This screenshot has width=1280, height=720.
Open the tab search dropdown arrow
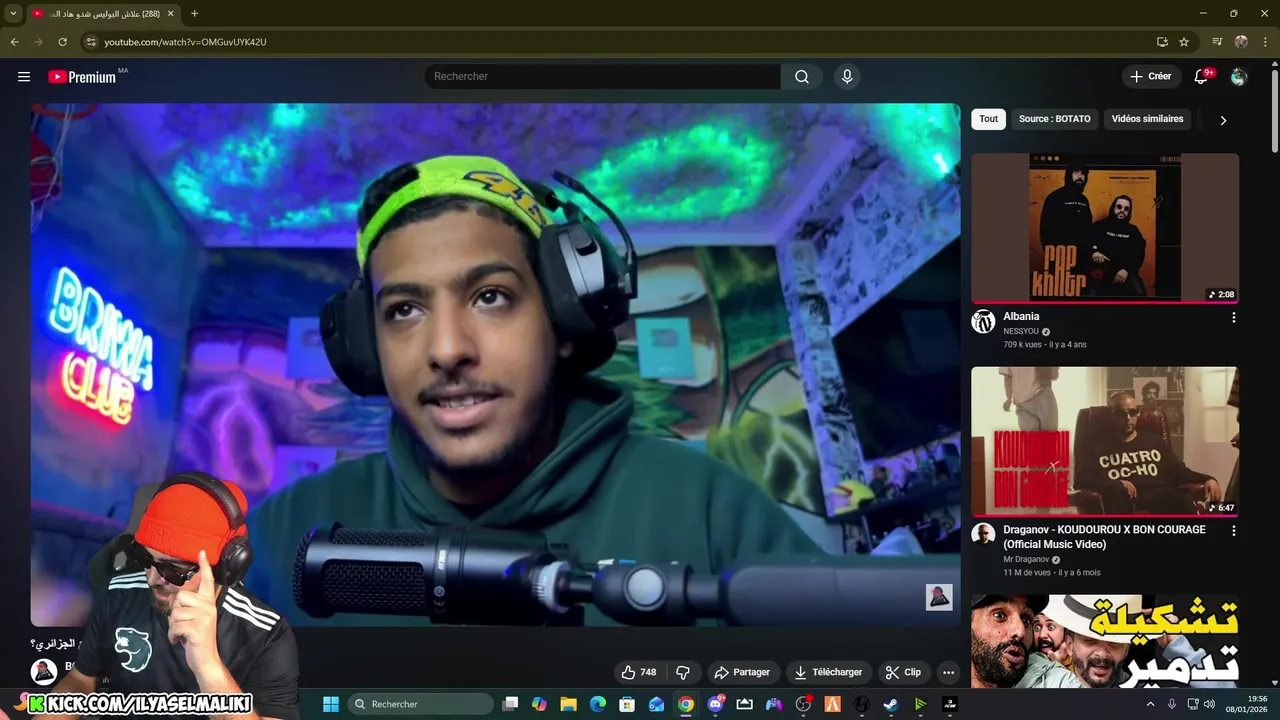pos(13,14)
